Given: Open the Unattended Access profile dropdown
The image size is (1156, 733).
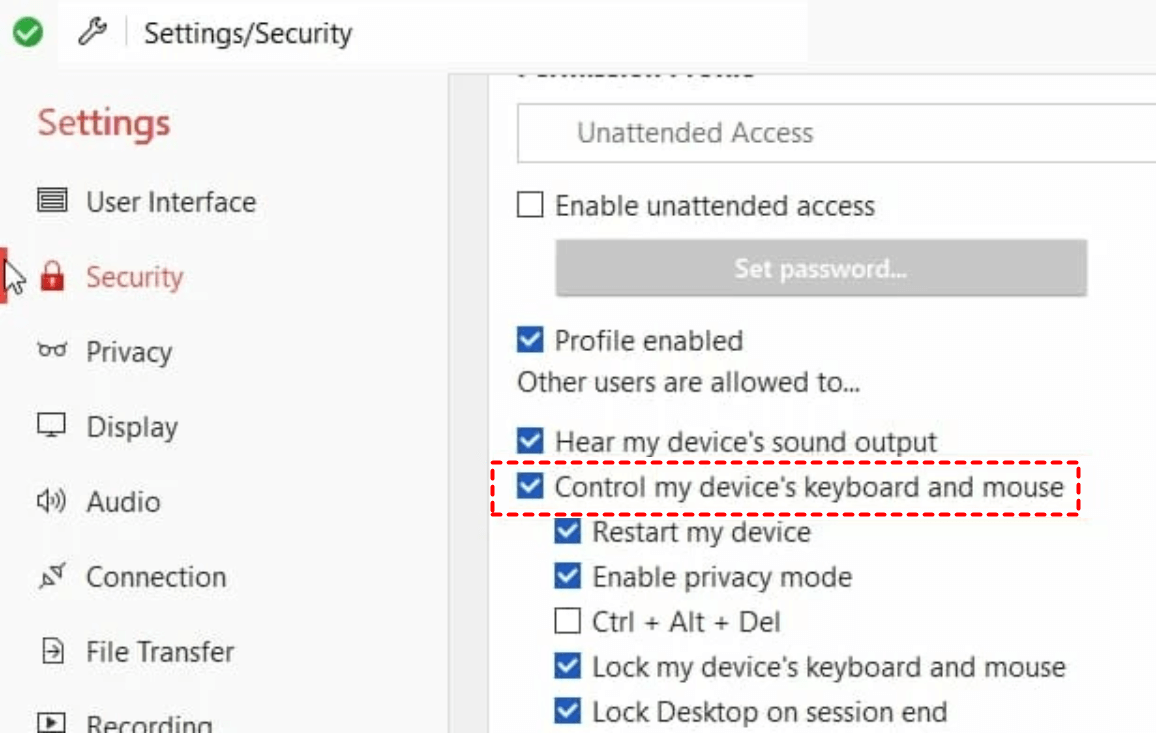Looking at the screenshot, I should 836,133.
